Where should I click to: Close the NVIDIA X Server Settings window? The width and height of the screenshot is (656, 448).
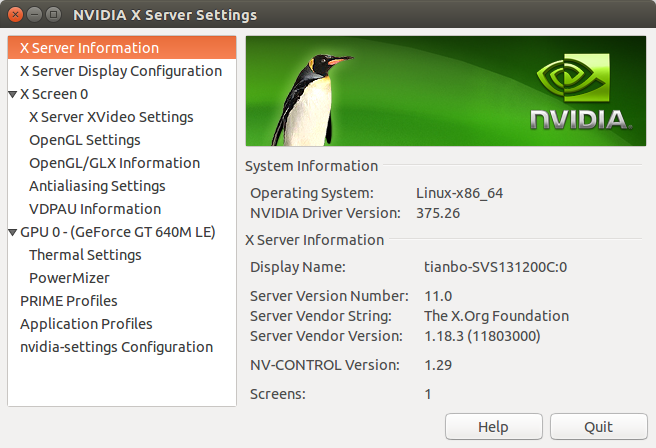tap(15, 15)
